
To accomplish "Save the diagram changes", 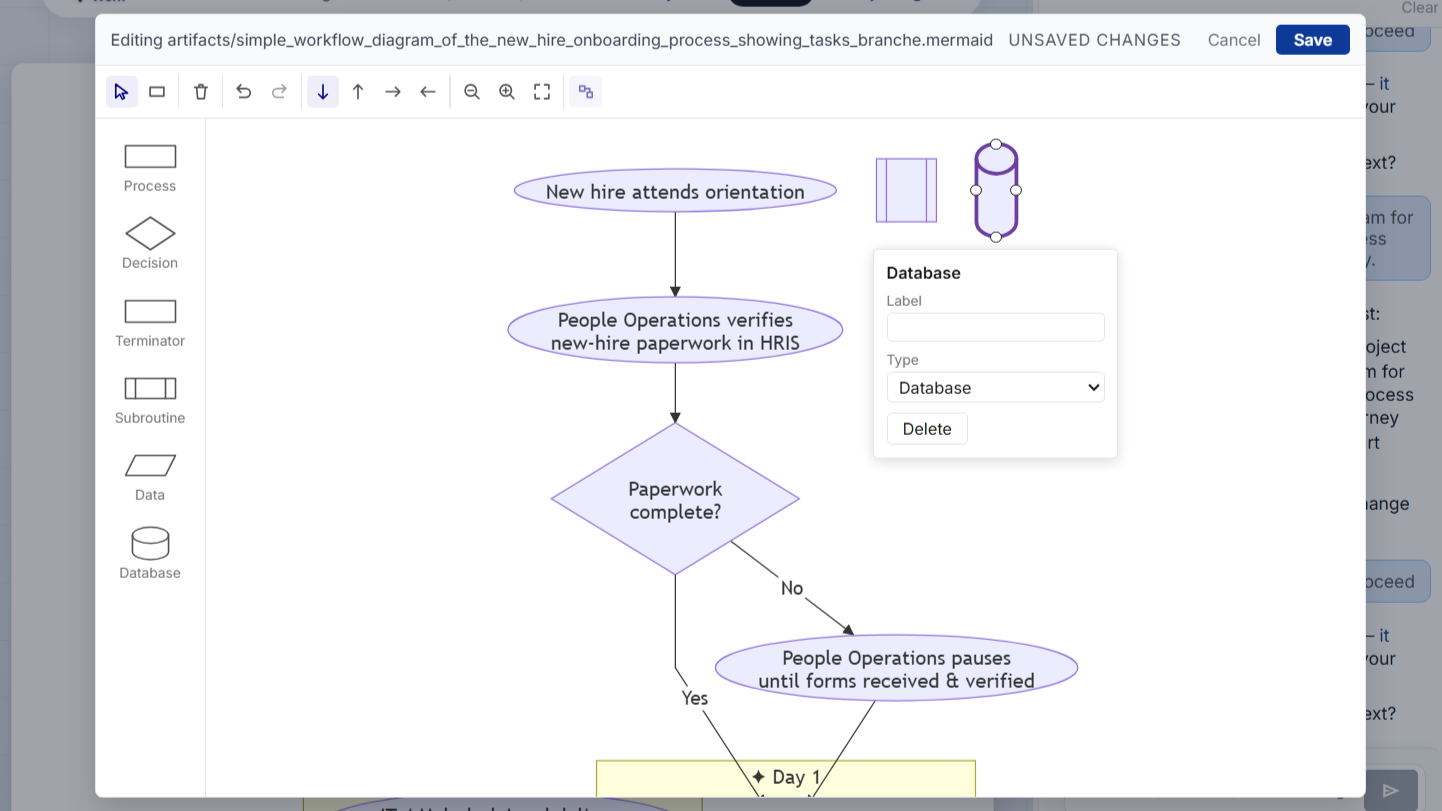I will 1313,40.
